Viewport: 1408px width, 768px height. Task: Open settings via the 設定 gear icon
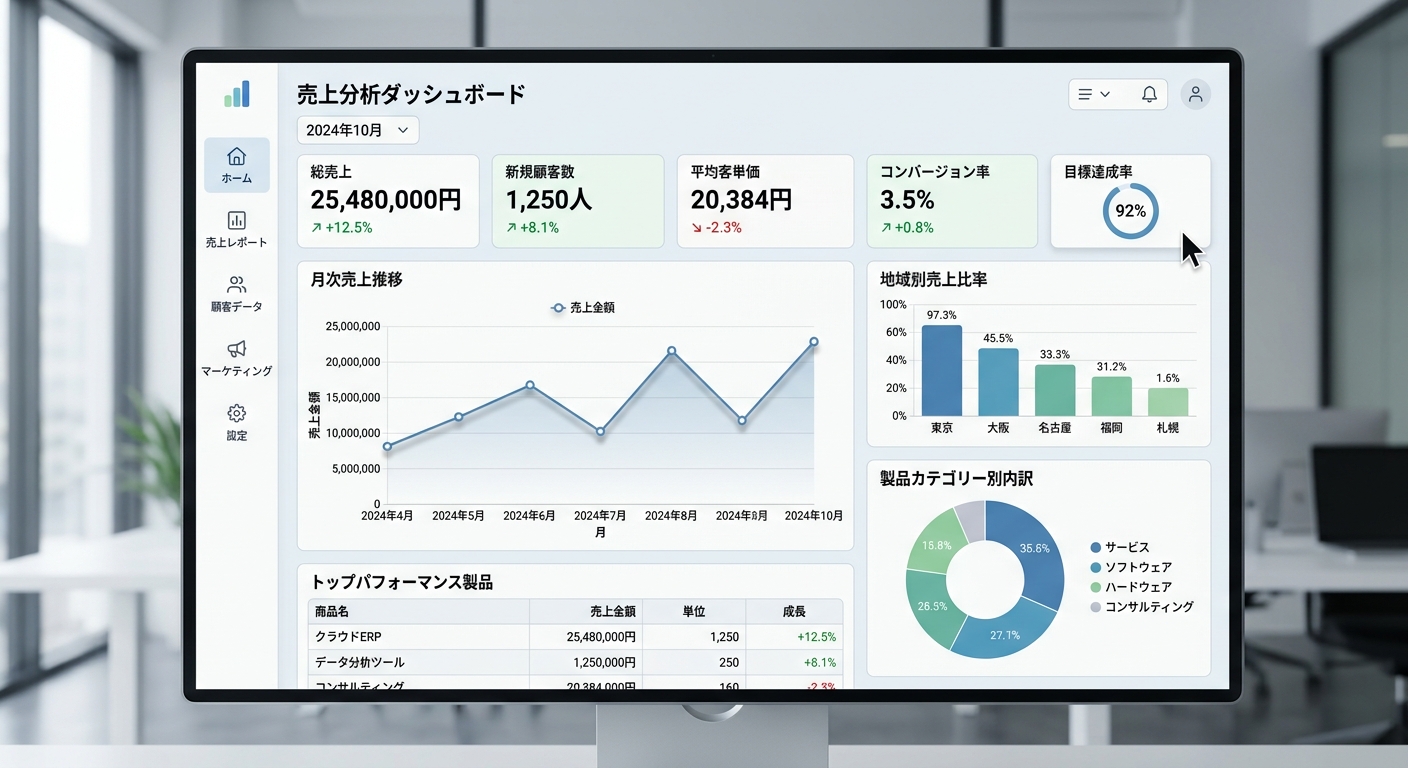click(x=236, y=413)
